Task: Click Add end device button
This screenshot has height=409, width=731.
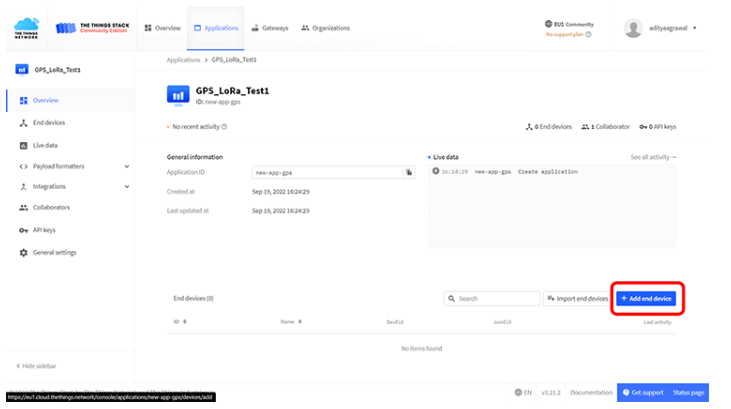Action: coord(646,299)
